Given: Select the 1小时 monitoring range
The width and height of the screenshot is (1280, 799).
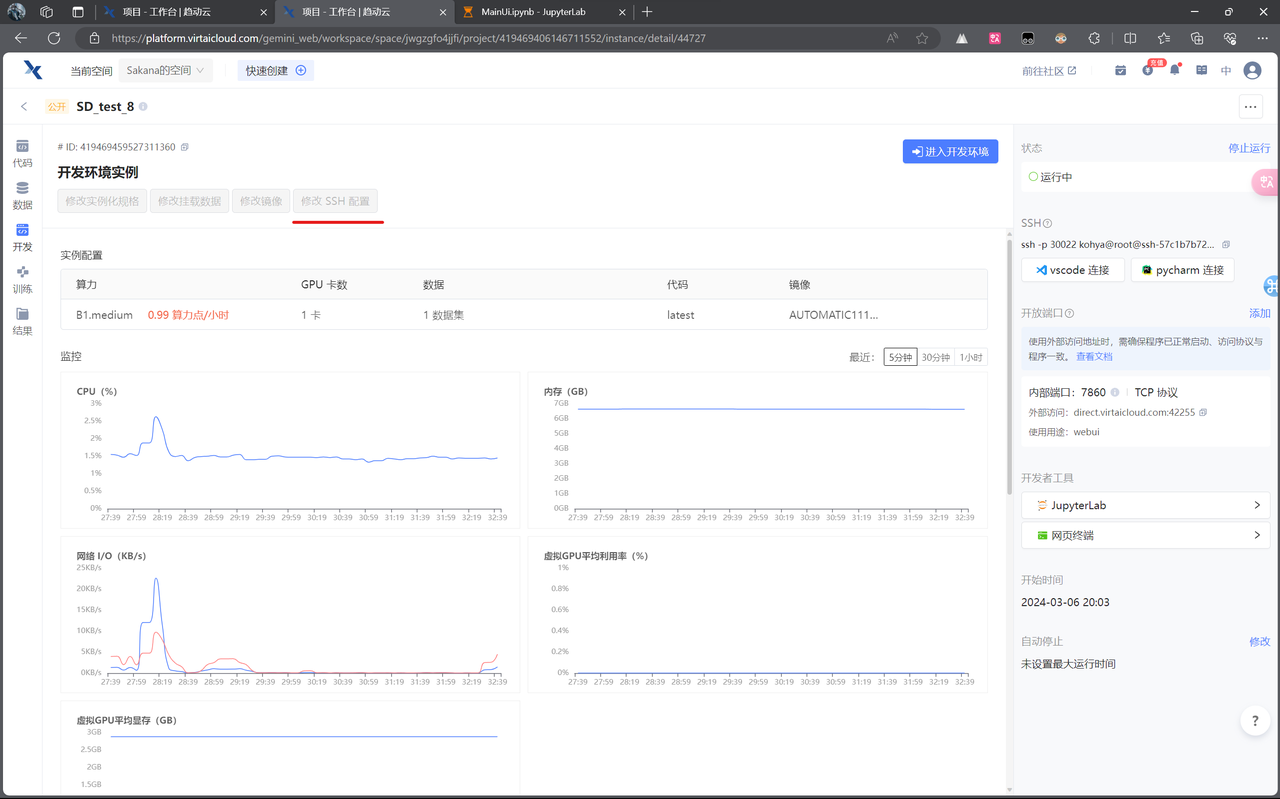Looking at the screenshot, I should tap(970, 357).
